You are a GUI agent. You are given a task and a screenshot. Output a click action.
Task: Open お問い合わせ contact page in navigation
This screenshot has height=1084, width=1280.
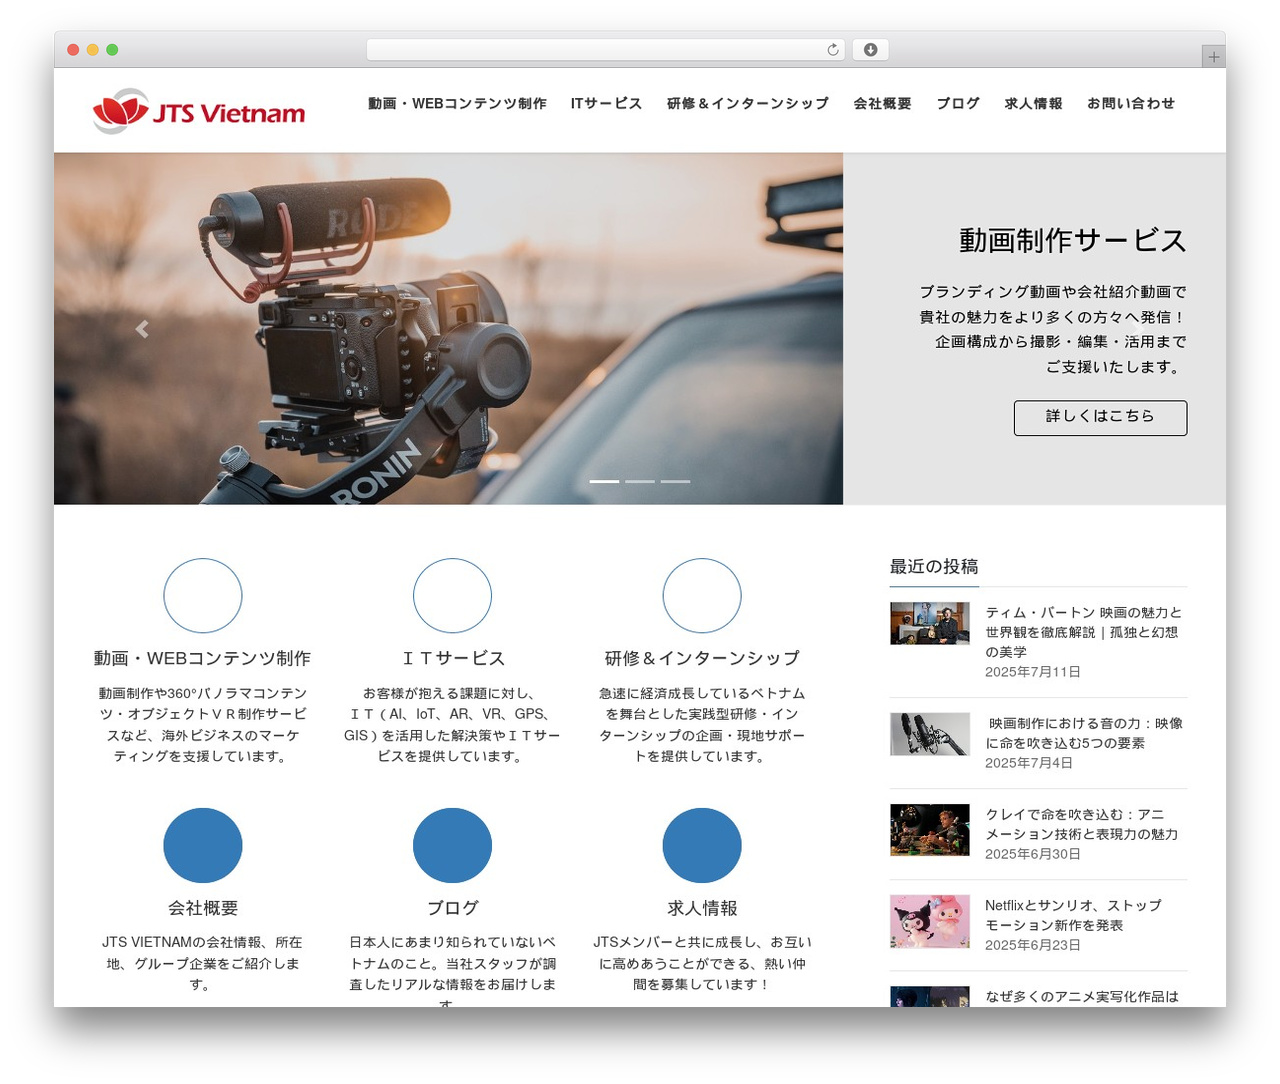1131,103
